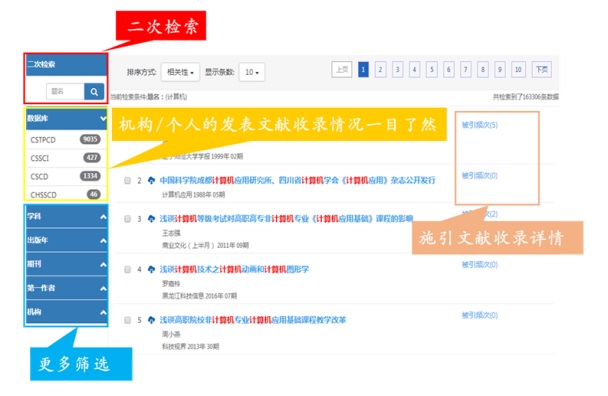Open result 2 title 中国科学院成都计算机应用研究所
The width and height of the screenshot is (608, 396).
coord(297,180)
